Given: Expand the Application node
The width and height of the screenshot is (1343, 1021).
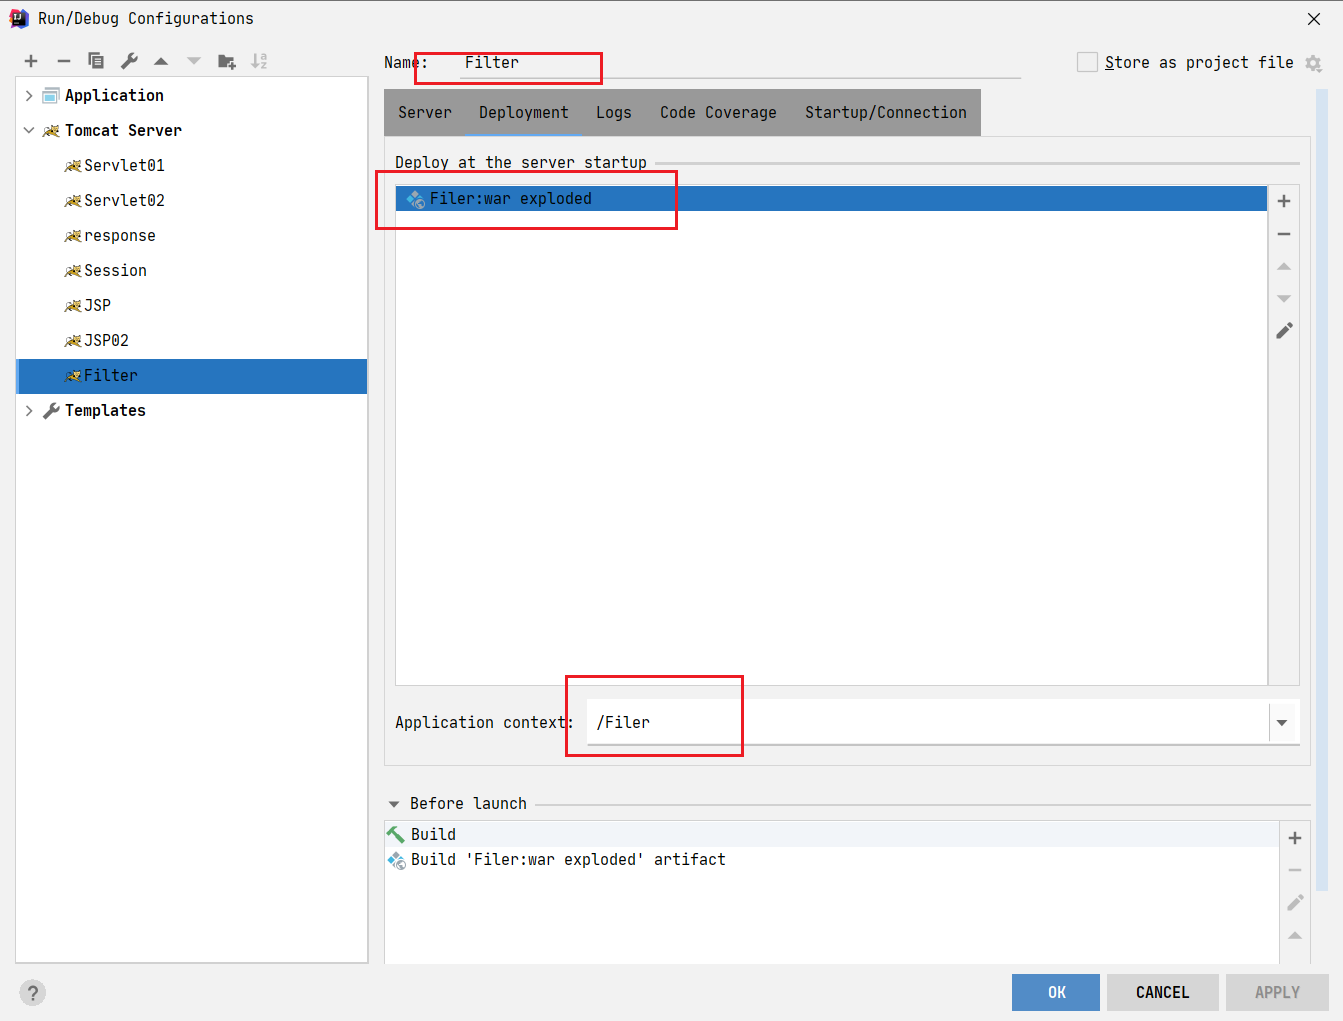Looking at the screenshot, I should (x=29, y=96).
